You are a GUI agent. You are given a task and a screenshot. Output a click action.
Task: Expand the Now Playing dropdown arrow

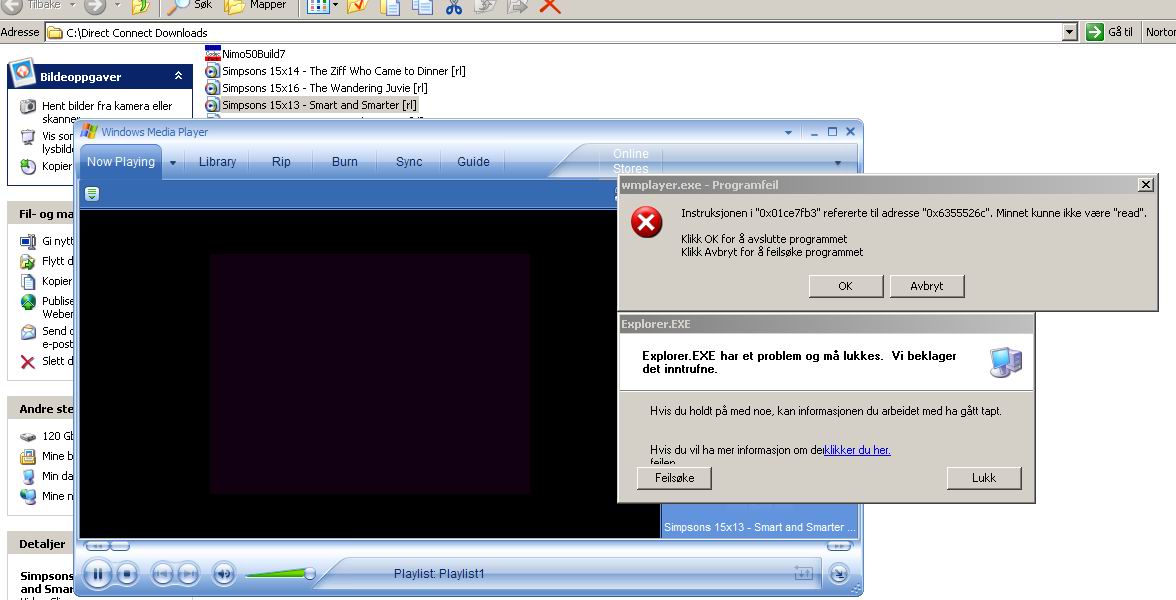(172, 163)
